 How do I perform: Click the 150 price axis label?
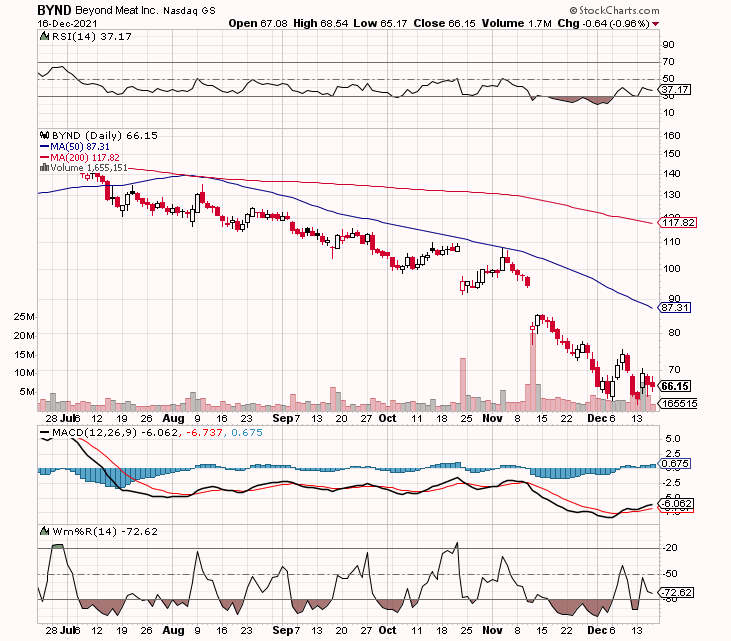point(672,154)
